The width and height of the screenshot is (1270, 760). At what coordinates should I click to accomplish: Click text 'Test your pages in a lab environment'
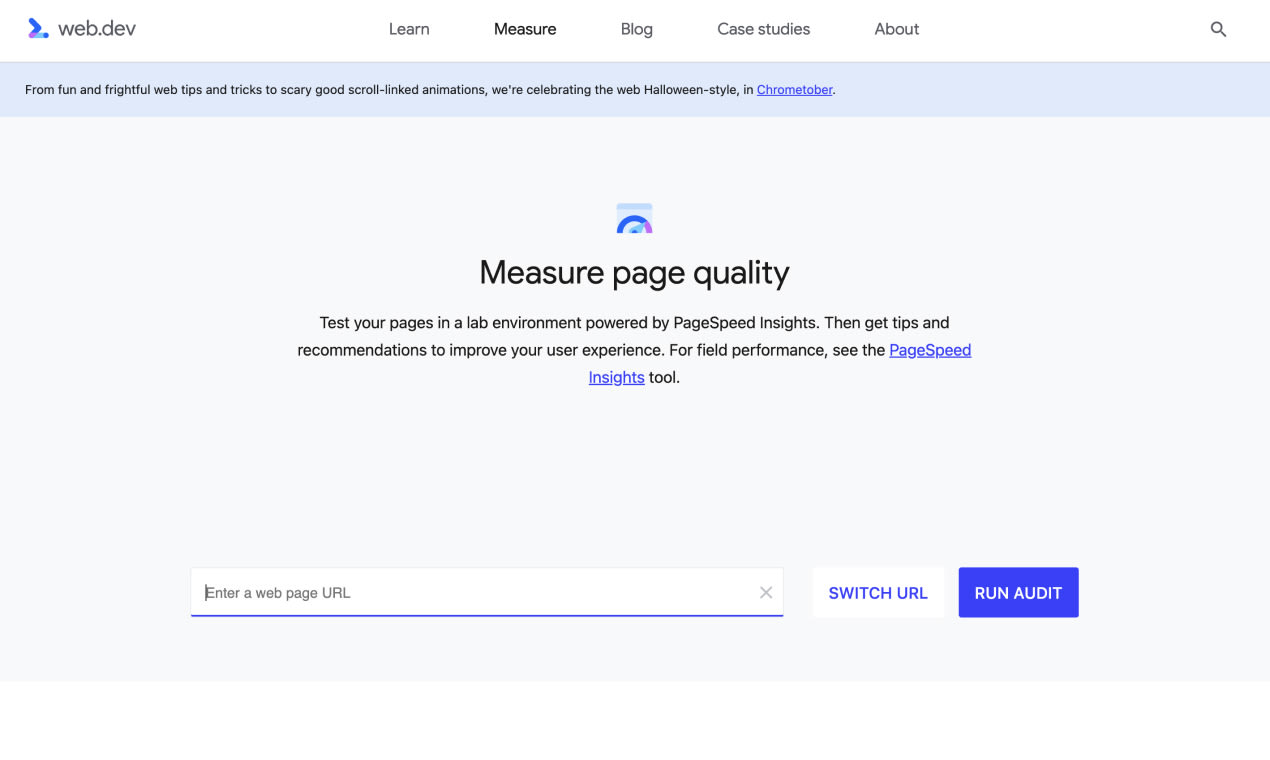tap(452, 323)
